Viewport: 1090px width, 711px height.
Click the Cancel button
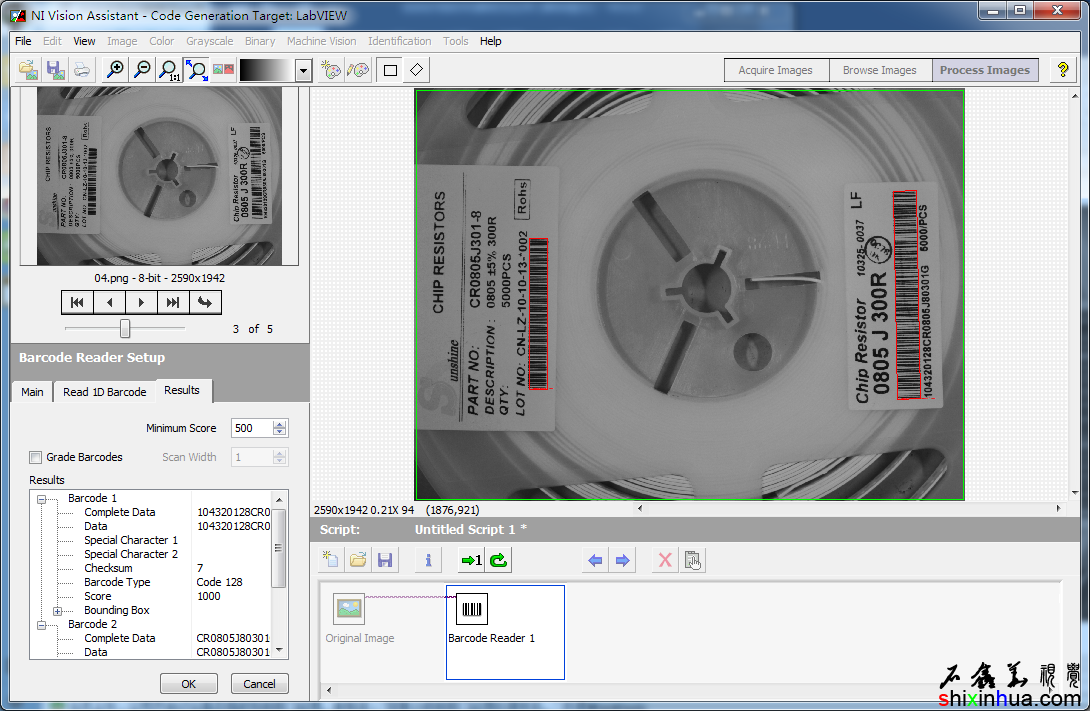(259, 684)
